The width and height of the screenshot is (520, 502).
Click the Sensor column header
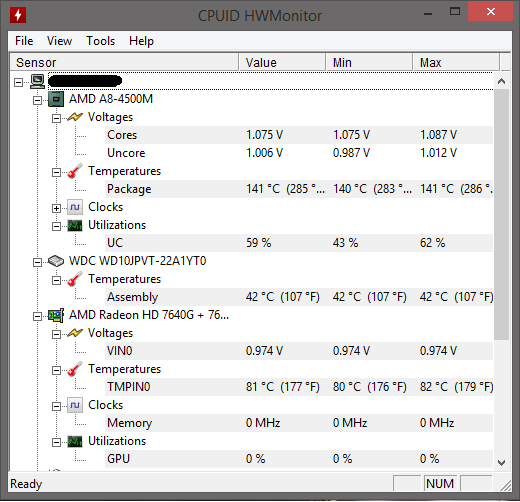[x=124, y=62]
